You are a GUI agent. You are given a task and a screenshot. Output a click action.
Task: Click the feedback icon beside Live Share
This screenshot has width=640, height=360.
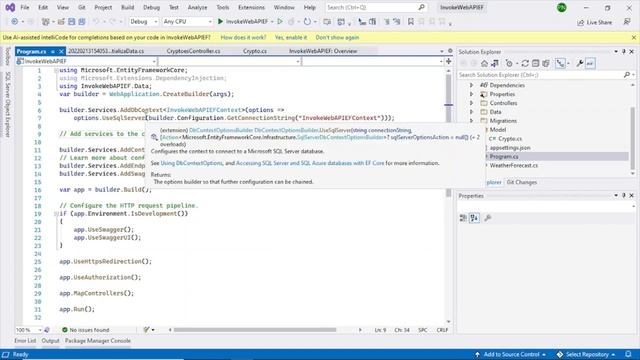[627, 22]
